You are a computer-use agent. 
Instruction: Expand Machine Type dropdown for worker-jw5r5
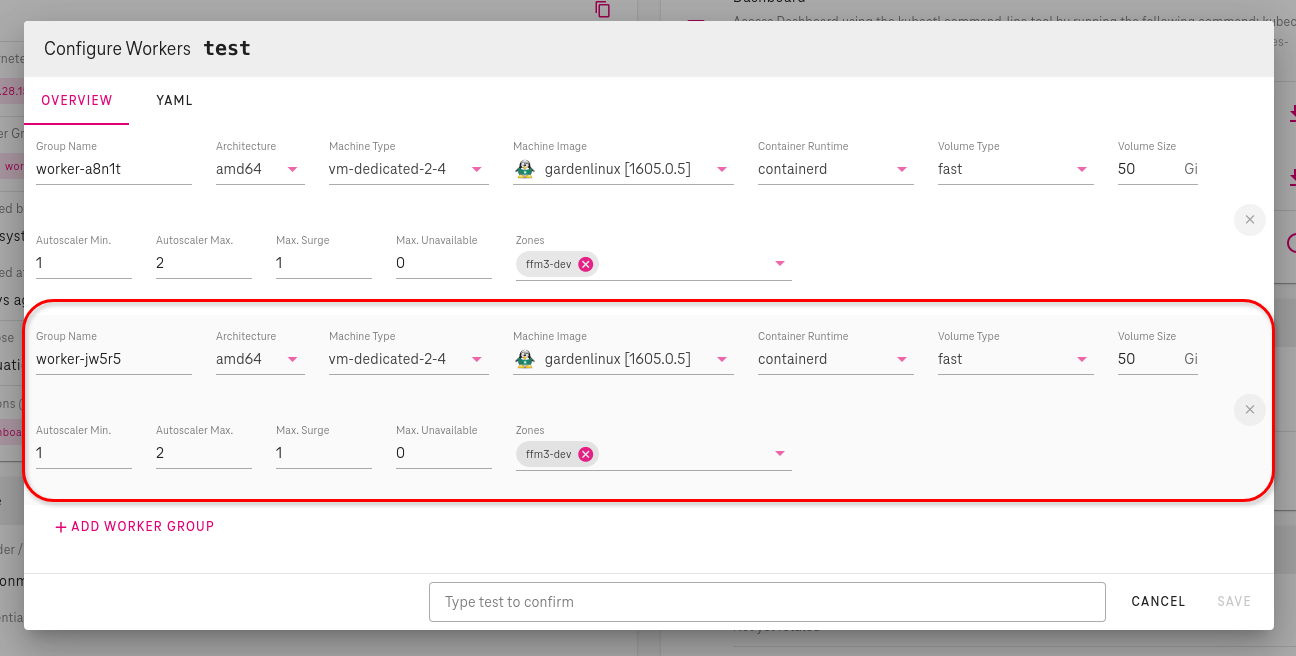point(477,360)
